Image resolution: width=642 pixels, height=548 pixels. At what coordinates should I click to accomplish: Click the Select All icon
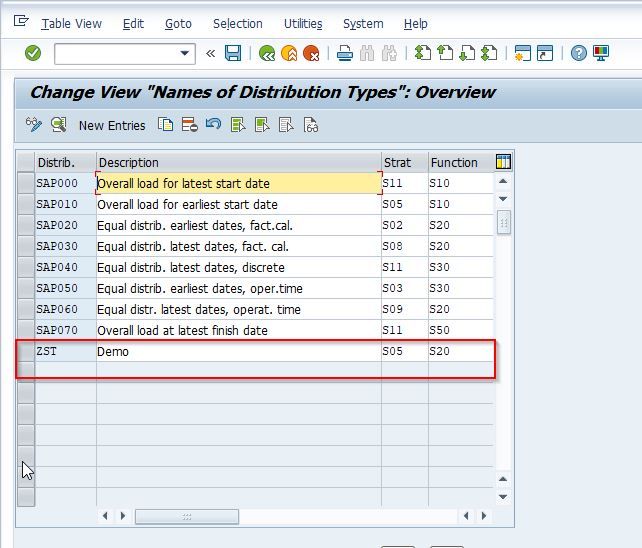(x=238, y=125)
